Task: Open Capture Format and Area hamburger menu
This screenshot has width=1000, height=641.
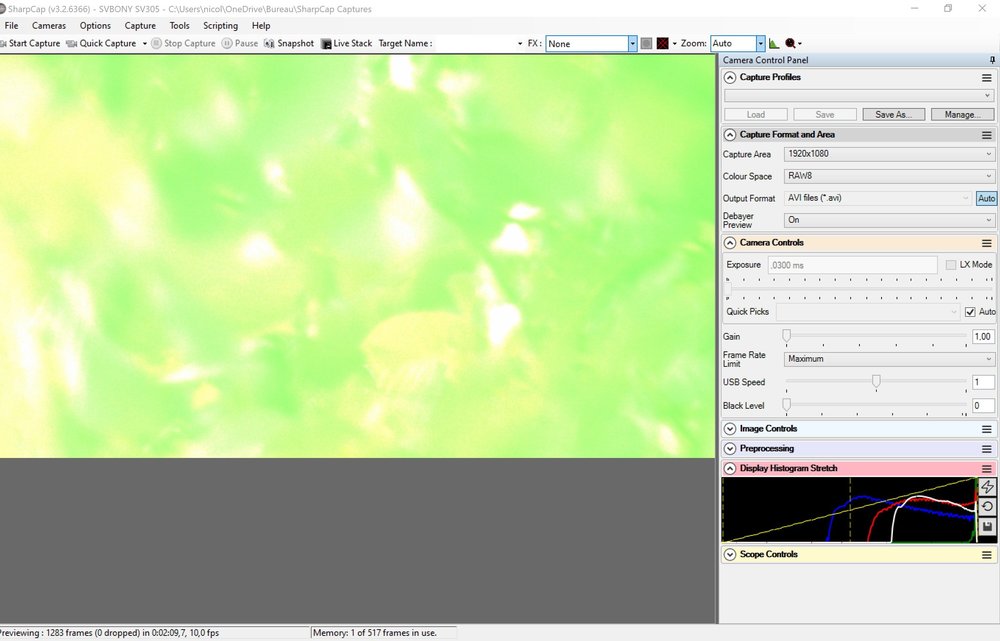Action: click(987, 135)
